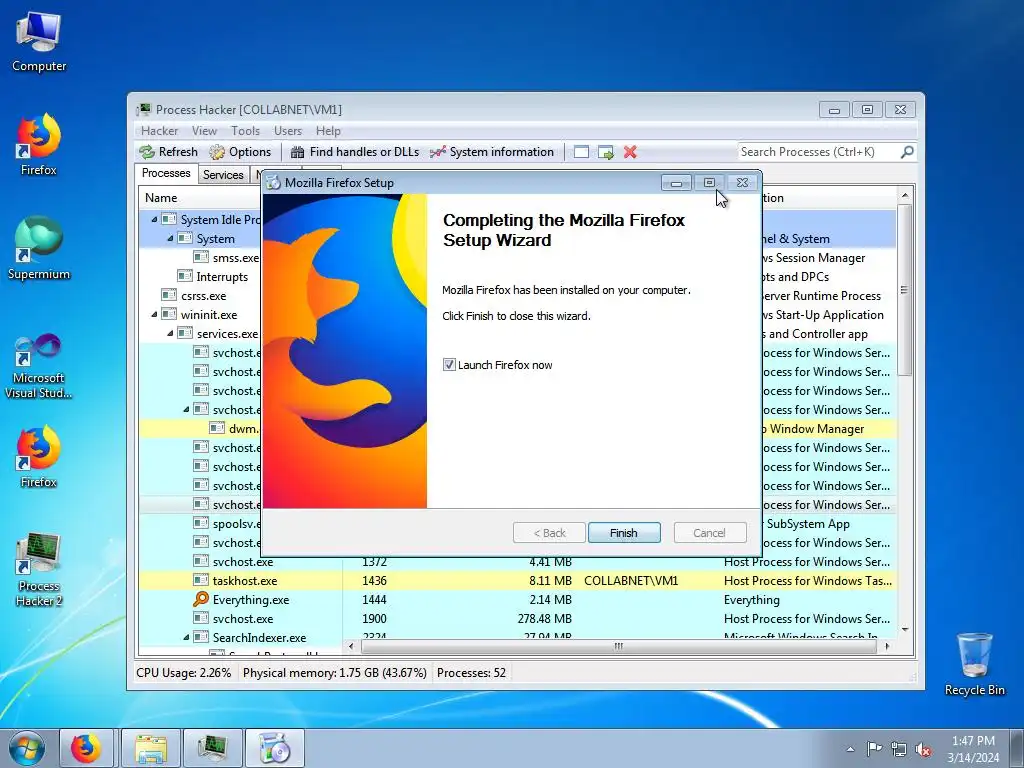Click the csrss.exe process icon
Image resolution: width=1024 pixels, height=768 pixels.
pyautogui.click(x=169, y=296)
